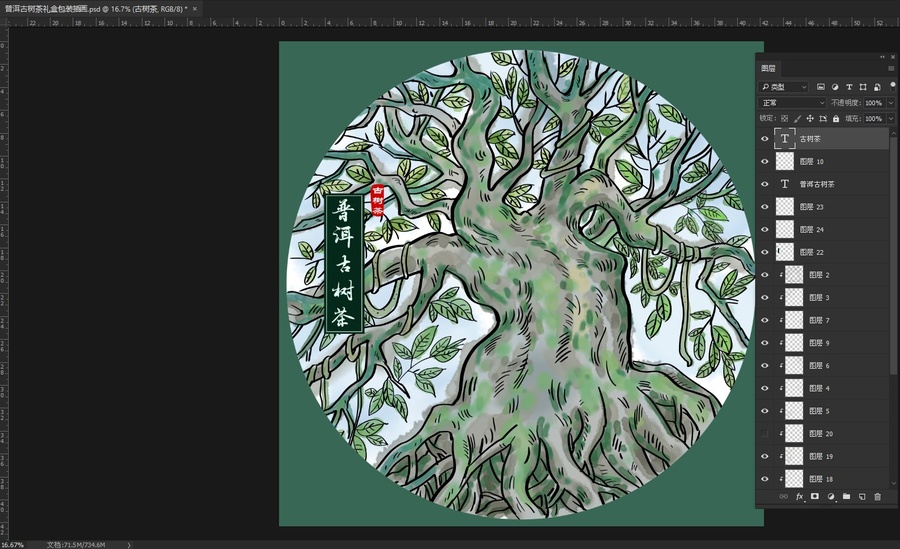The height and width of the screenshot is (549, 900).
Task: Click link layers icon at panel bottom
Action: click(783, 497)
